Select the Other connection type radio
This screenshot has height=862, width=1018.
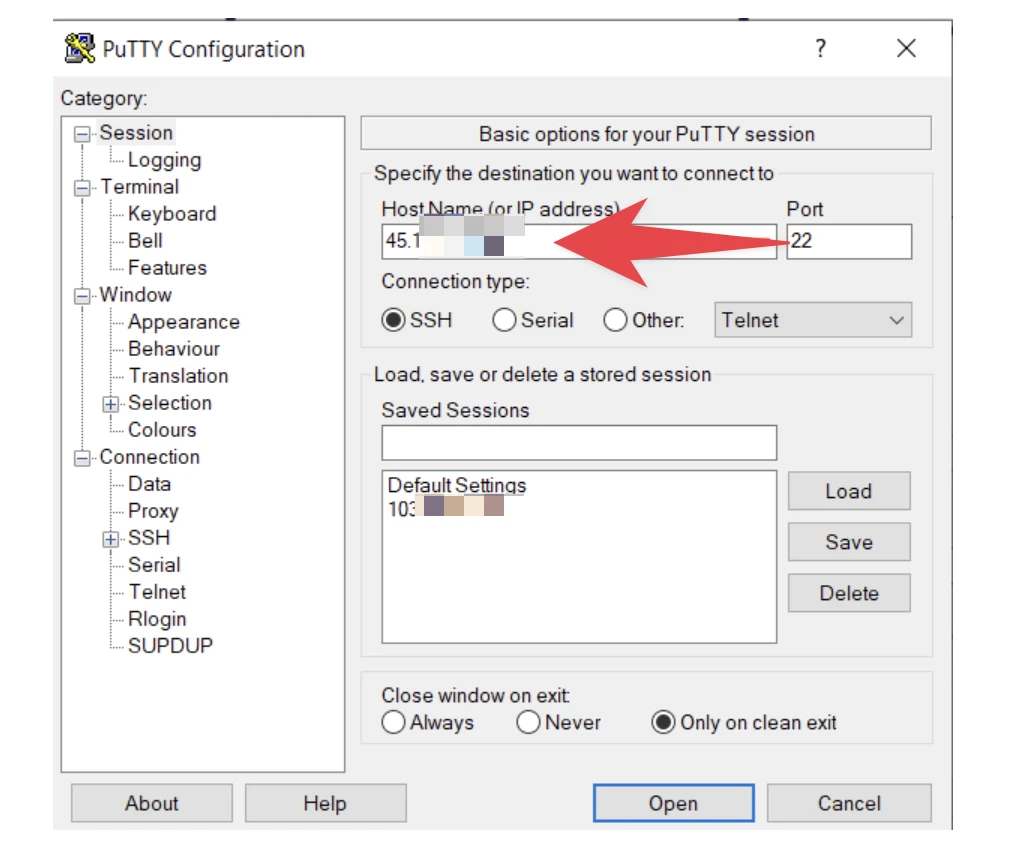(x=615, y=320)
